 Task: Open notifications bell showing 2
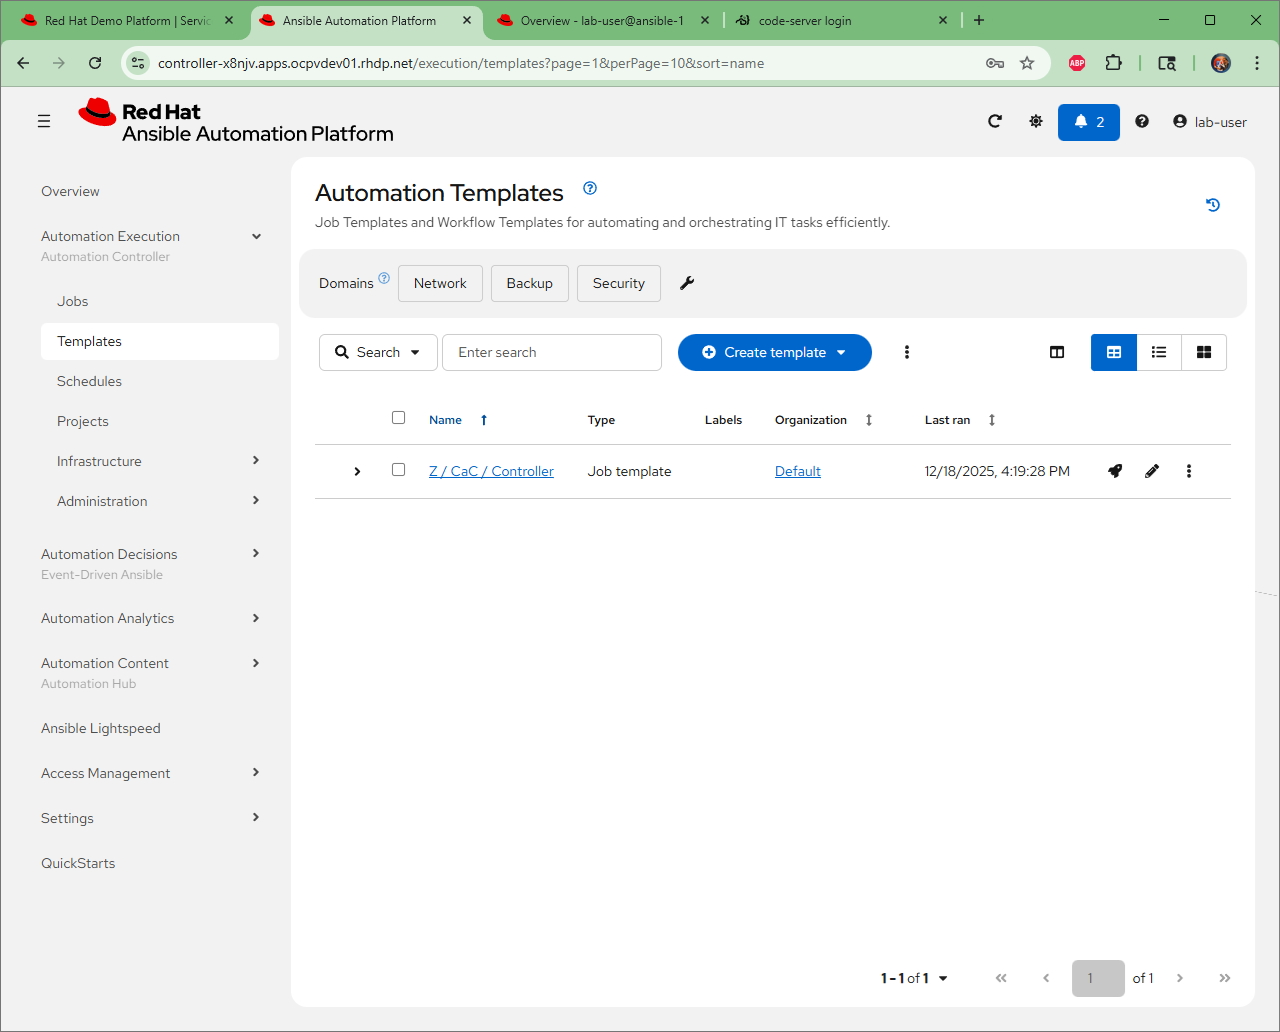coord(1089,122)
